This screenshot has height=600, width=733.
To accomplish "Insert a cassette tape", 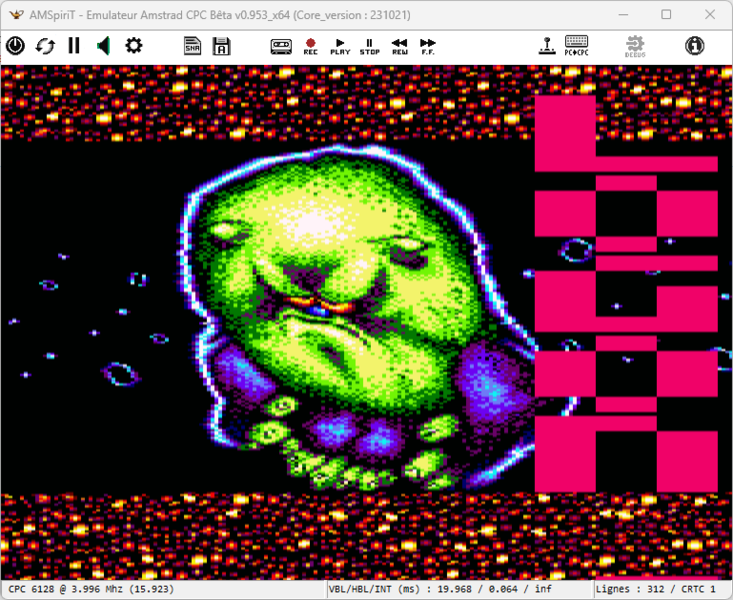I will coord(281,45).
